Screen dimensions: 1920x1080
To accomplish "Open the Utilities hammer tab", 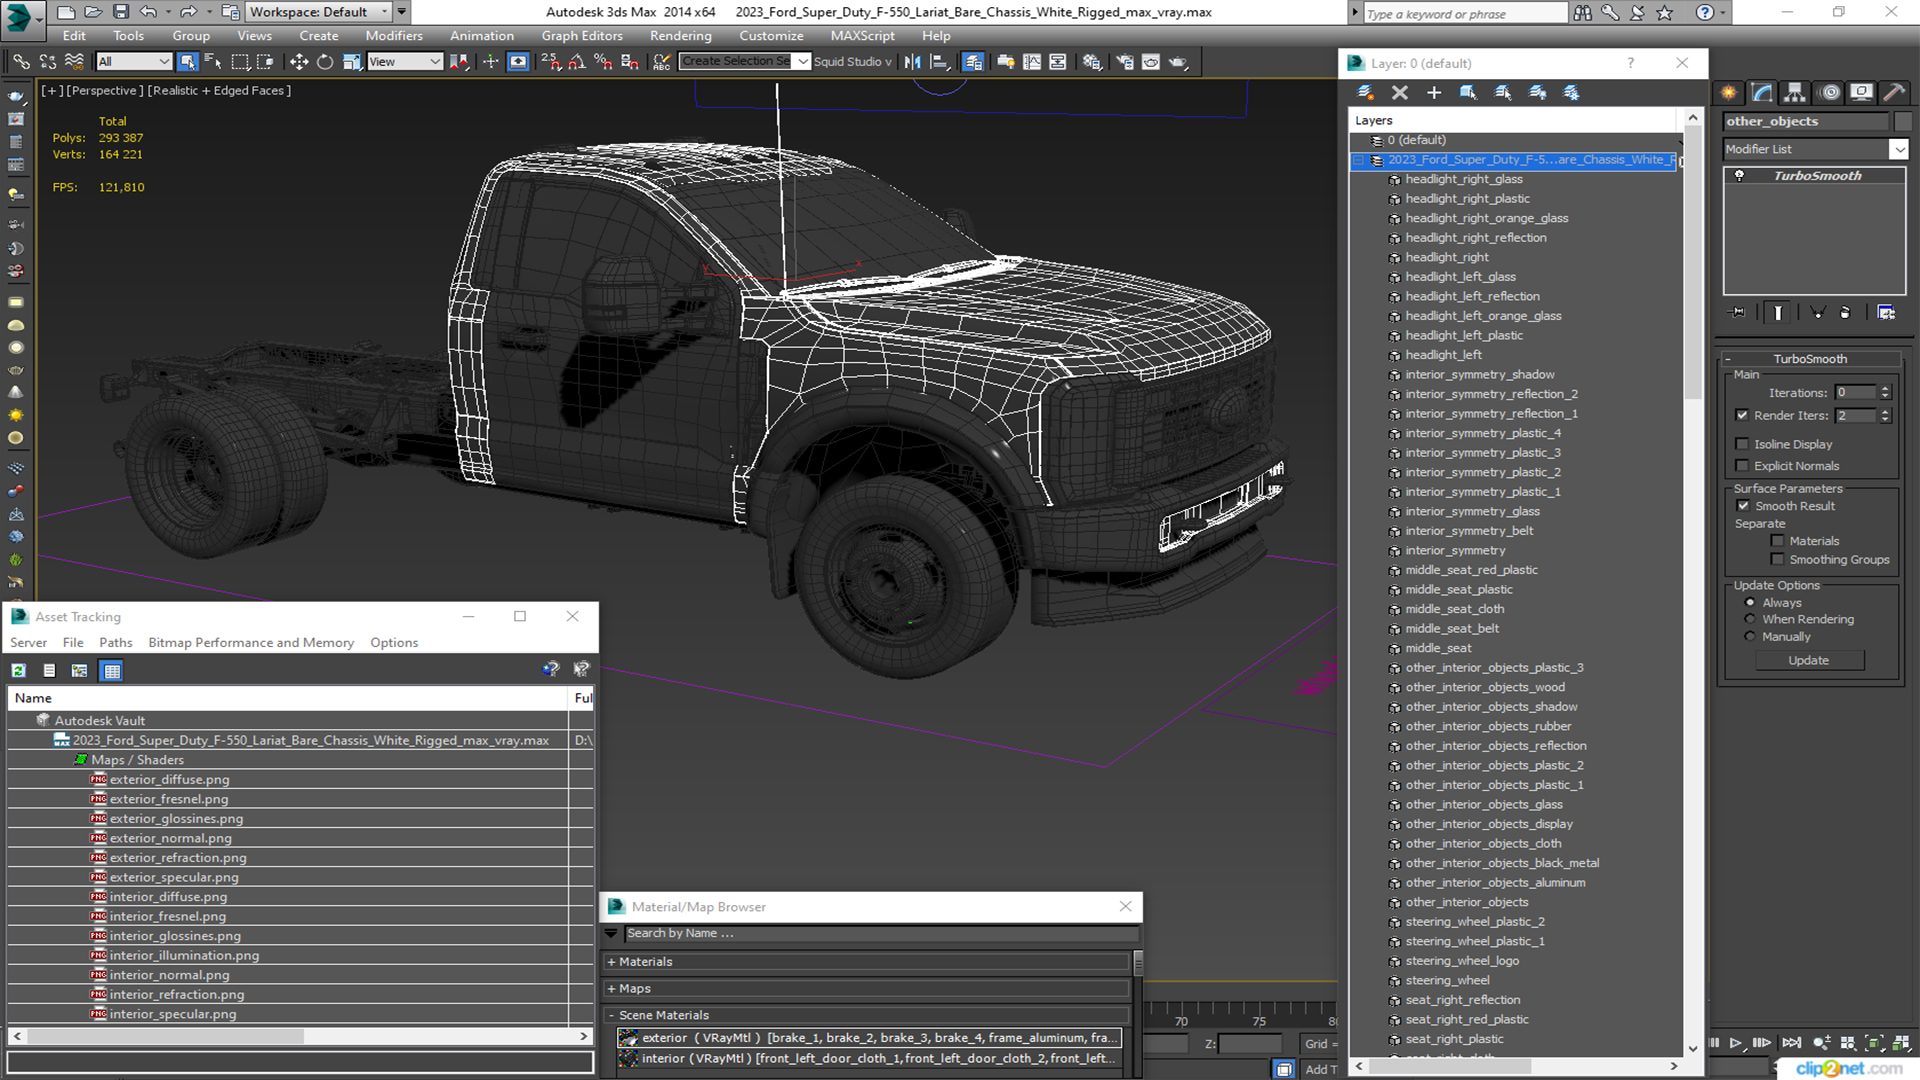I will 1894,92.
